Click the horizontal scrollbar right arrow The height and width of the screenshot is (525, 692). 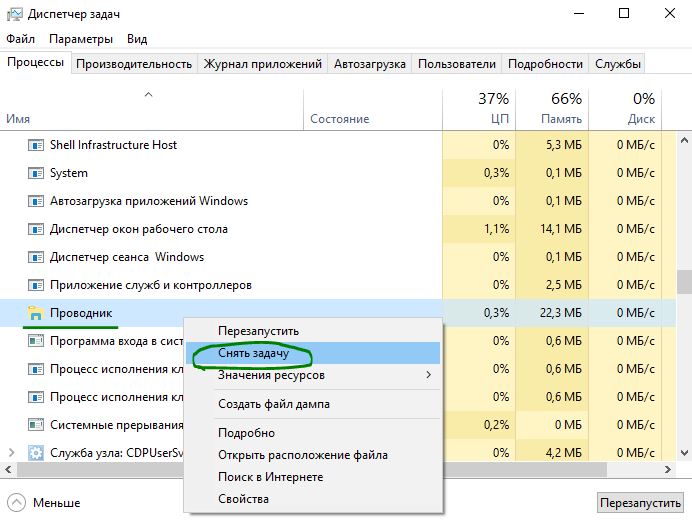(668, 469)
